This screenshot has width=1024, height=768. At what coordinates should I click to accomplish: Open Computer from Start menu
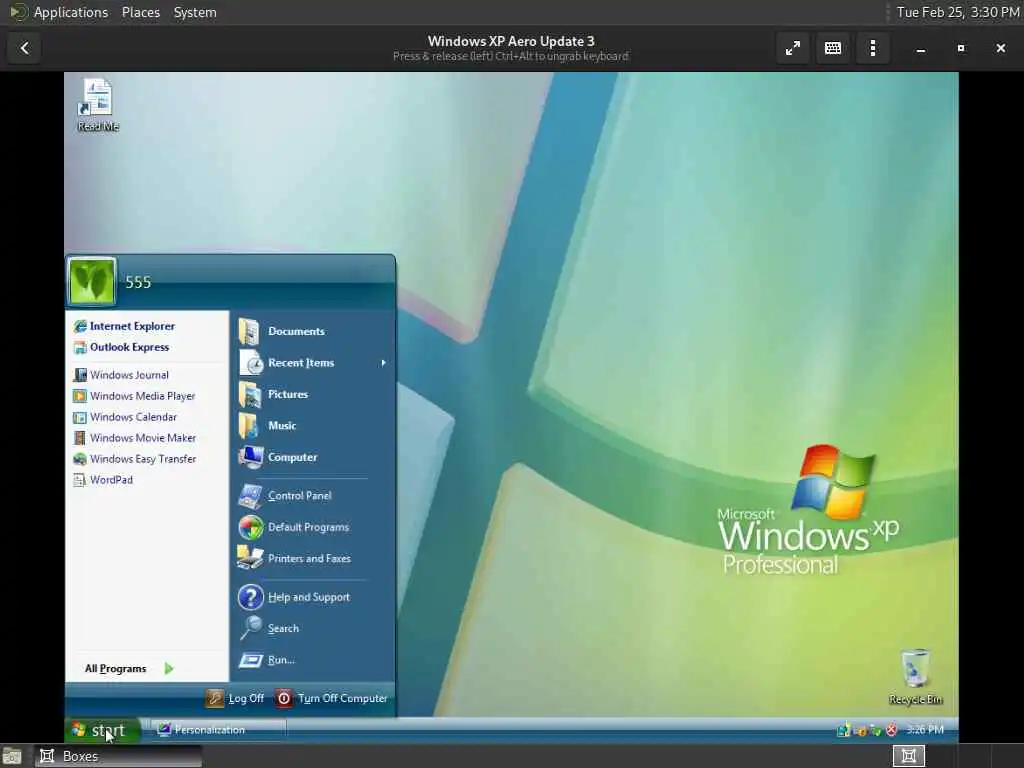(x=278, y=457)
